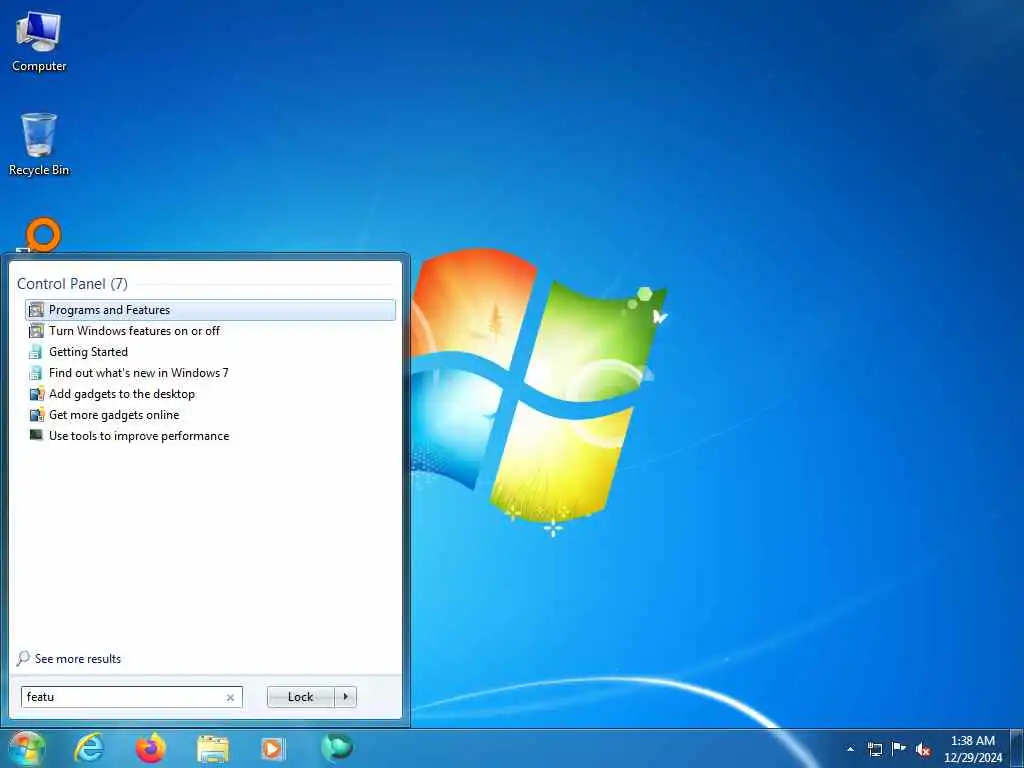Show hidden tray icons arrow

850,749
